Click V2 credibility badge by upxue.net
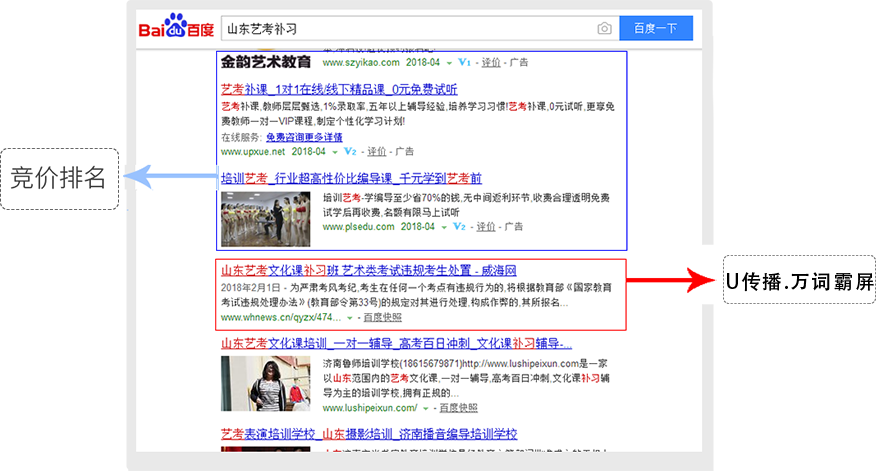Screen dimensions: 876x471 click(350, 151)
